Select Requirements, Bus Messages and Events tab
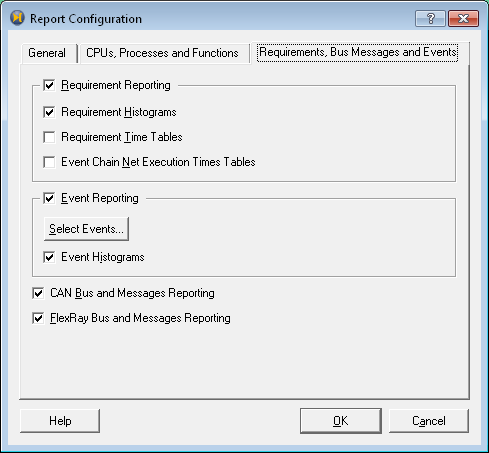 [x=358, y=52]
